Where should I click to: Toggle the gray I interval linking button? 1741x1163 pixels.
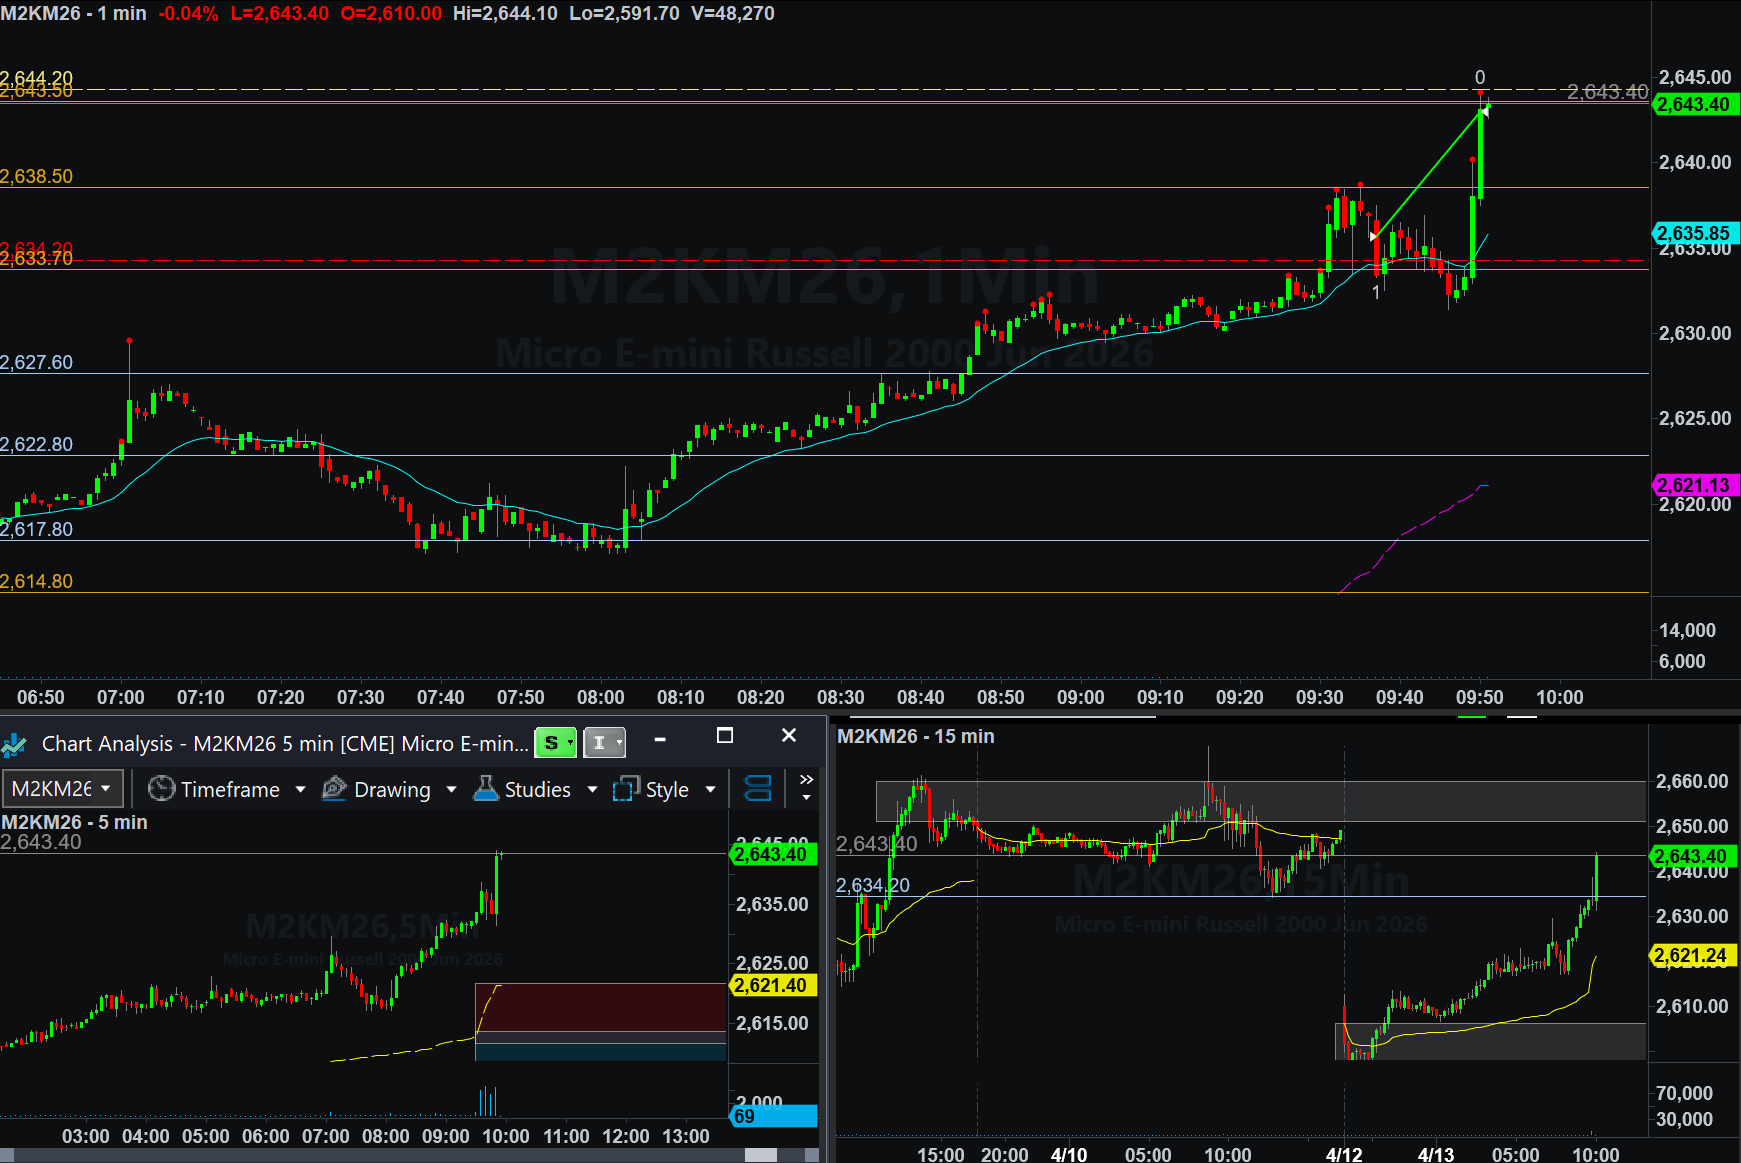click(604, 742)
